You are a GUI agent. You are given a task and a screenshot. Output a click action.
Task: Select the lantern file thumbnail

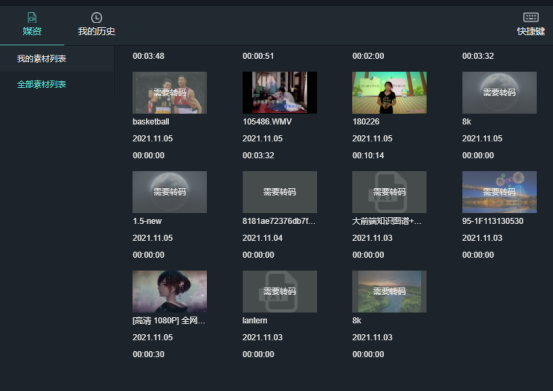pos(280,292)
